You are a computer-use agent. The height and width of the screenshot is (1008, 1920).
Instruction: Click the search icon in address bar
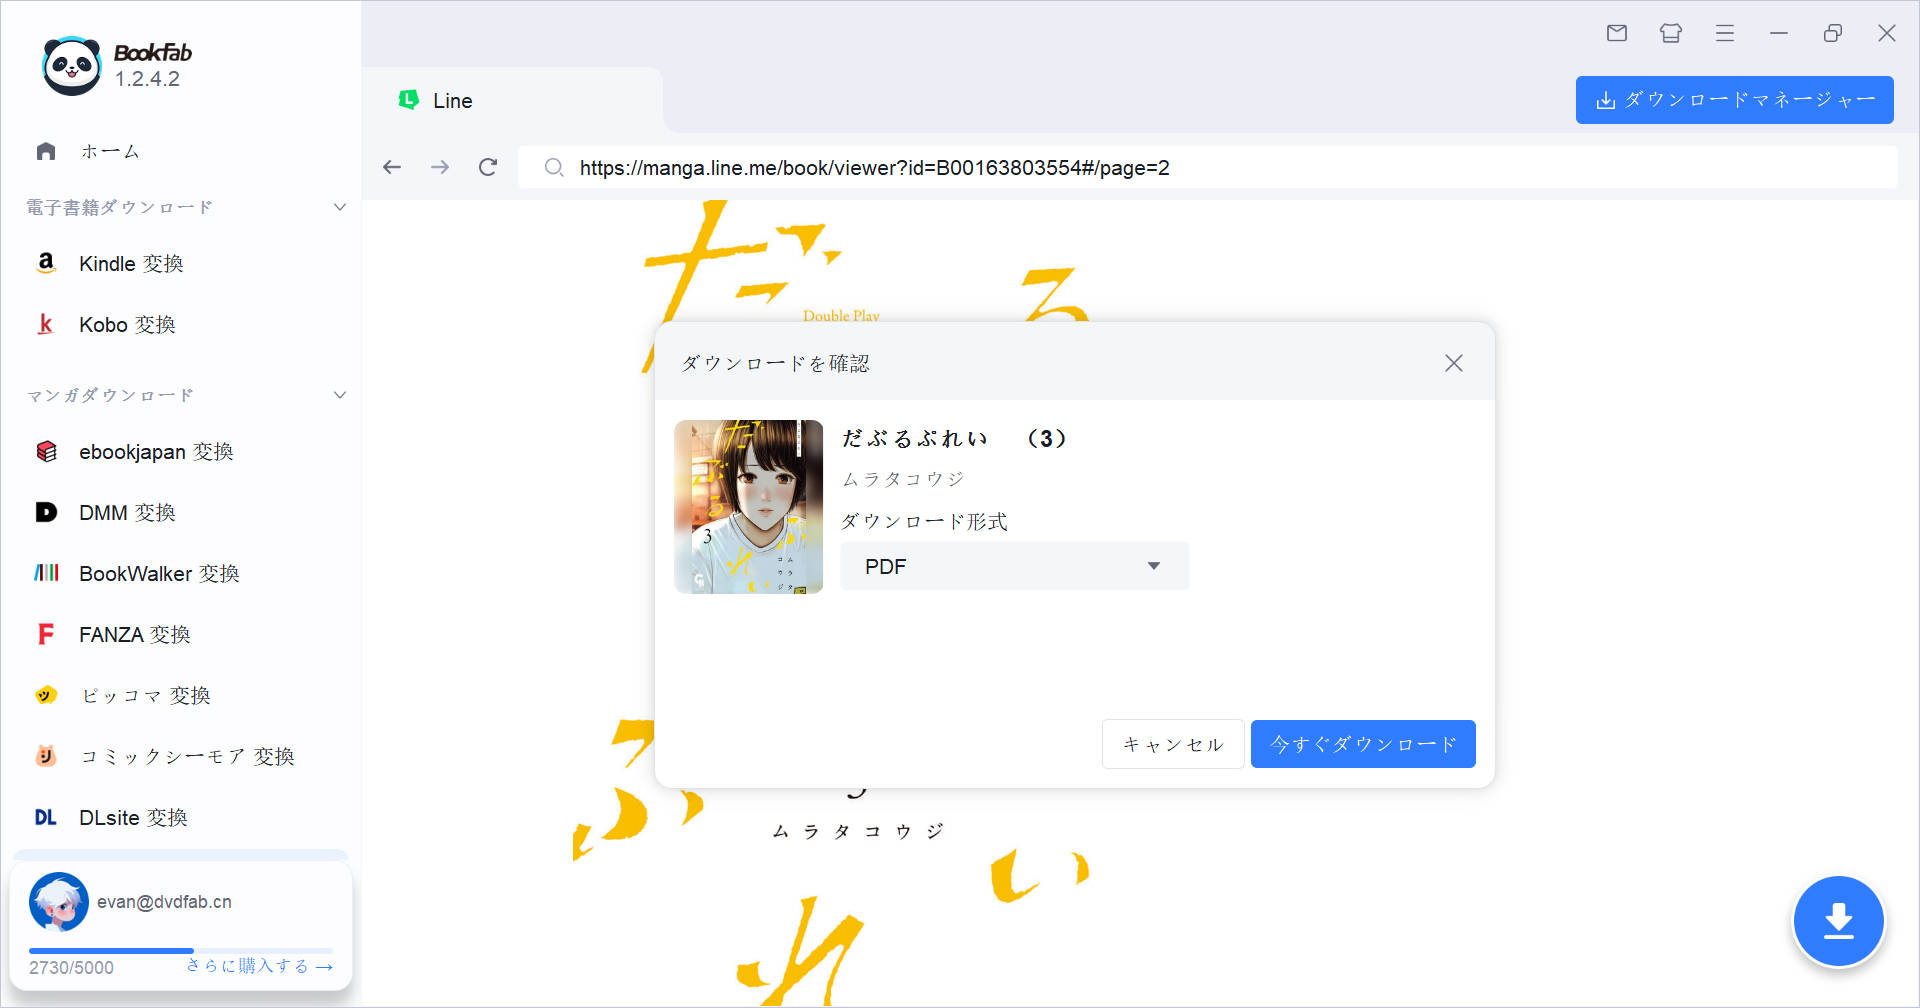[x=554, y=167]
